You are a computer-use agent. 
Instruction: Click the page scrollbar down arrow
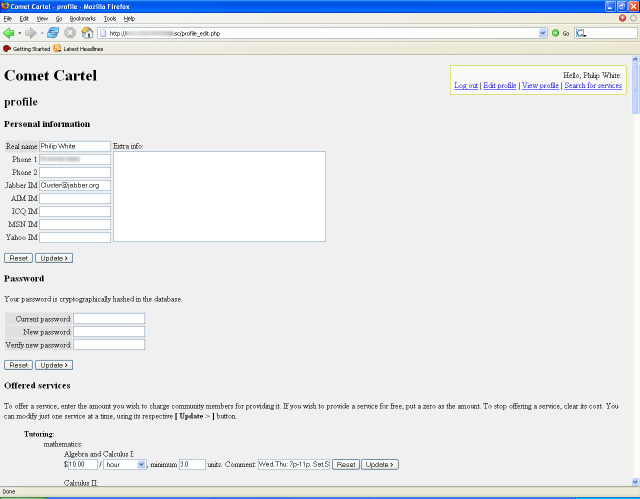click(635, 482)
